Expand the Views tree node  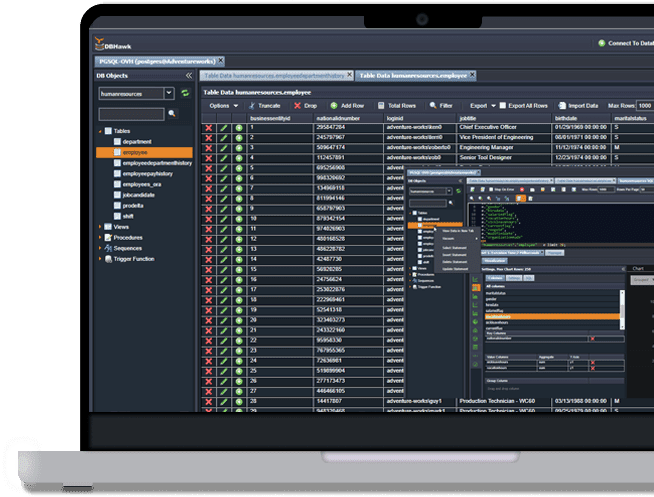(100, 226)
